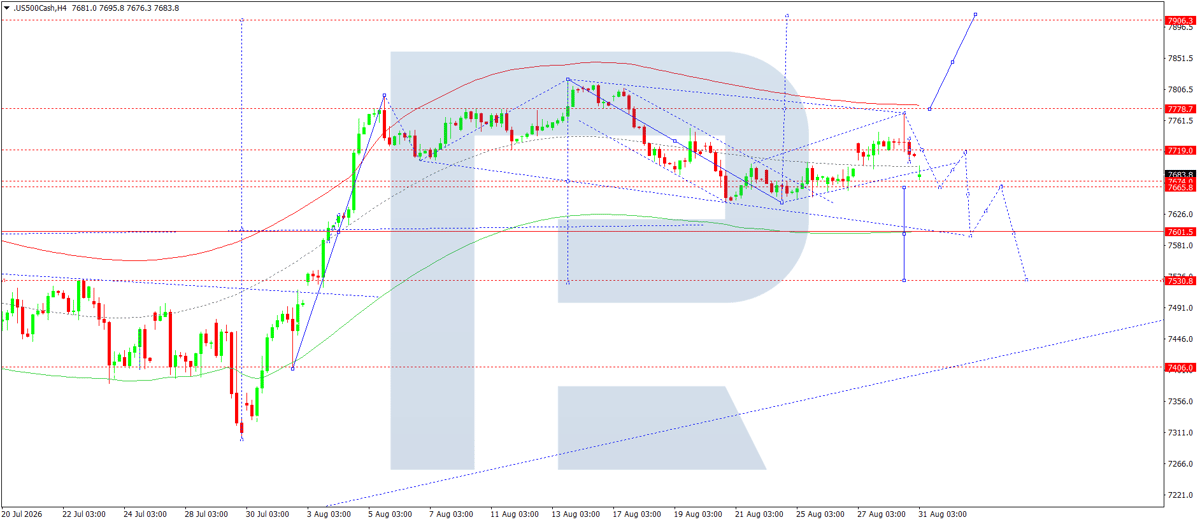Screen dimensions: 1200x522
Task: Open the chart dropdown arrow beside .US500Cash
Action: 6,8
